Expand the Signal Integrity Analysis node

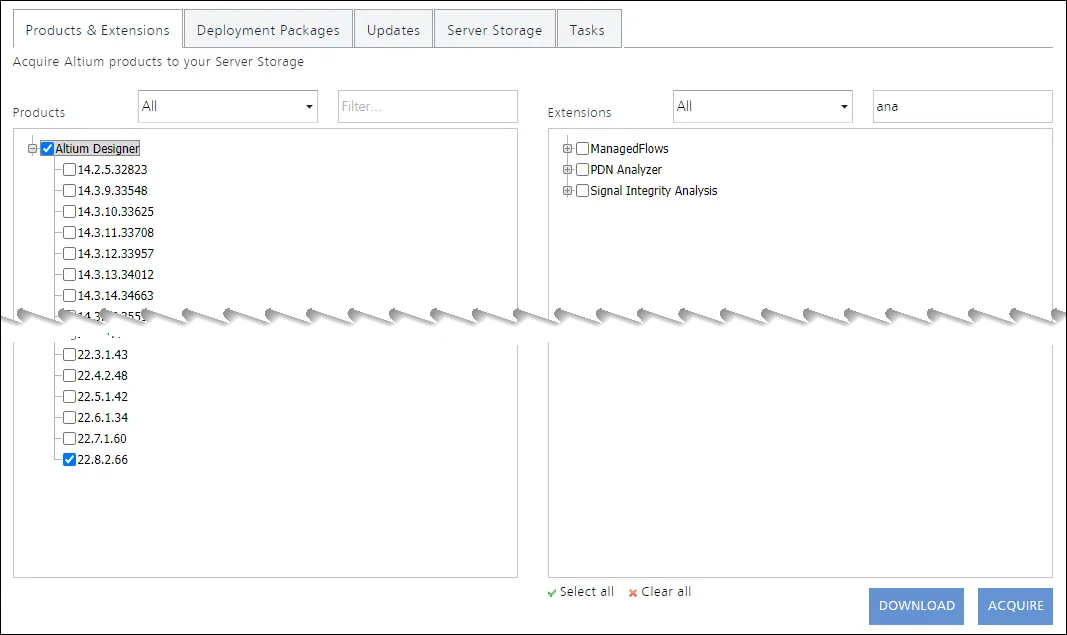[x=568, y=191]
